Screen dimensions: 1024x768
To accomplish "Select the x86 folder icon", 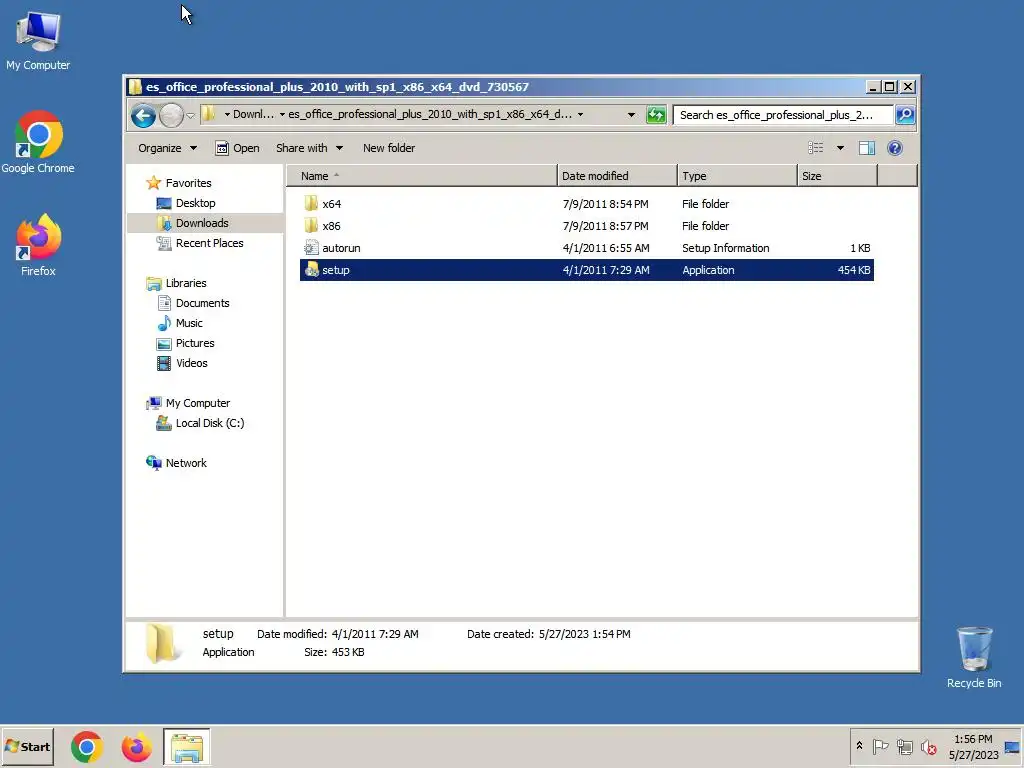I will (x=312, y=226).
